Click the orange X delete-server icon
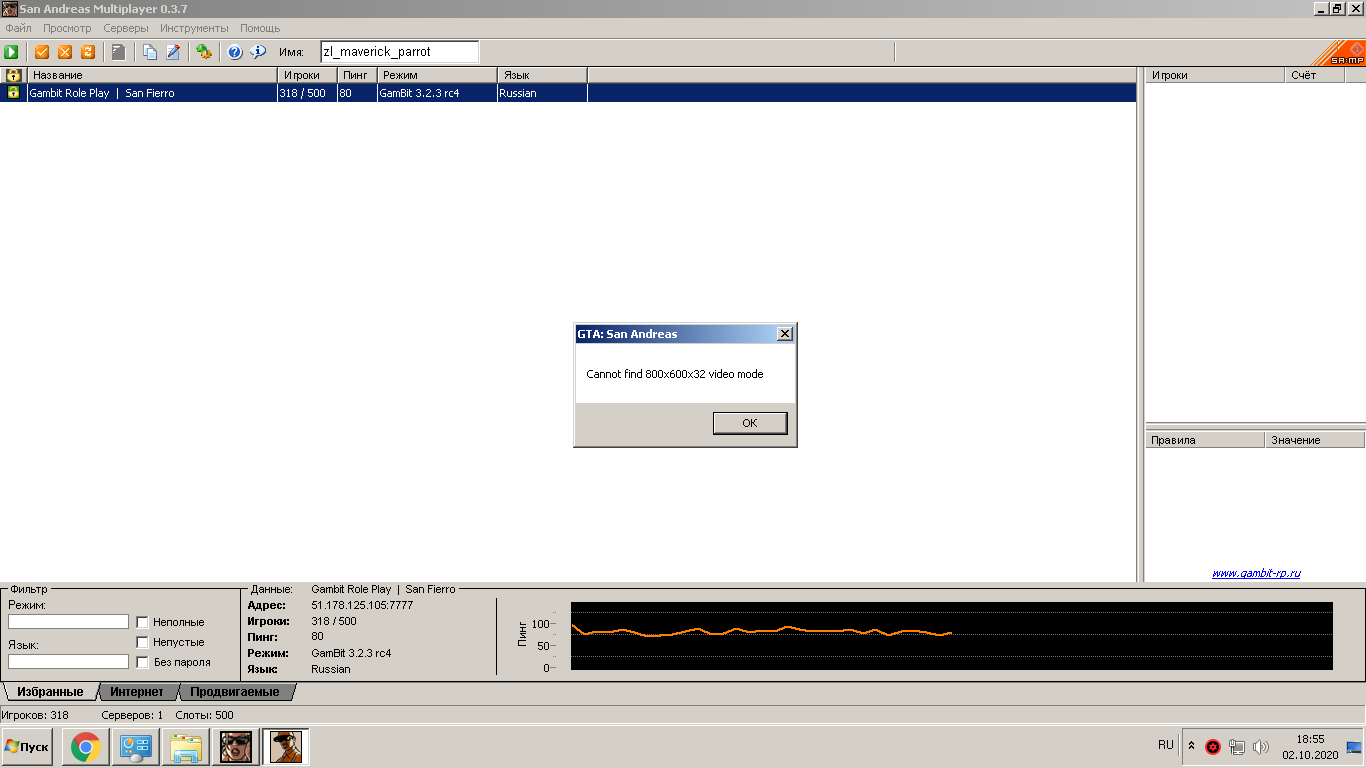This screenshot has width=1366, height=768. pyautogui.click(x=65, y=52)
